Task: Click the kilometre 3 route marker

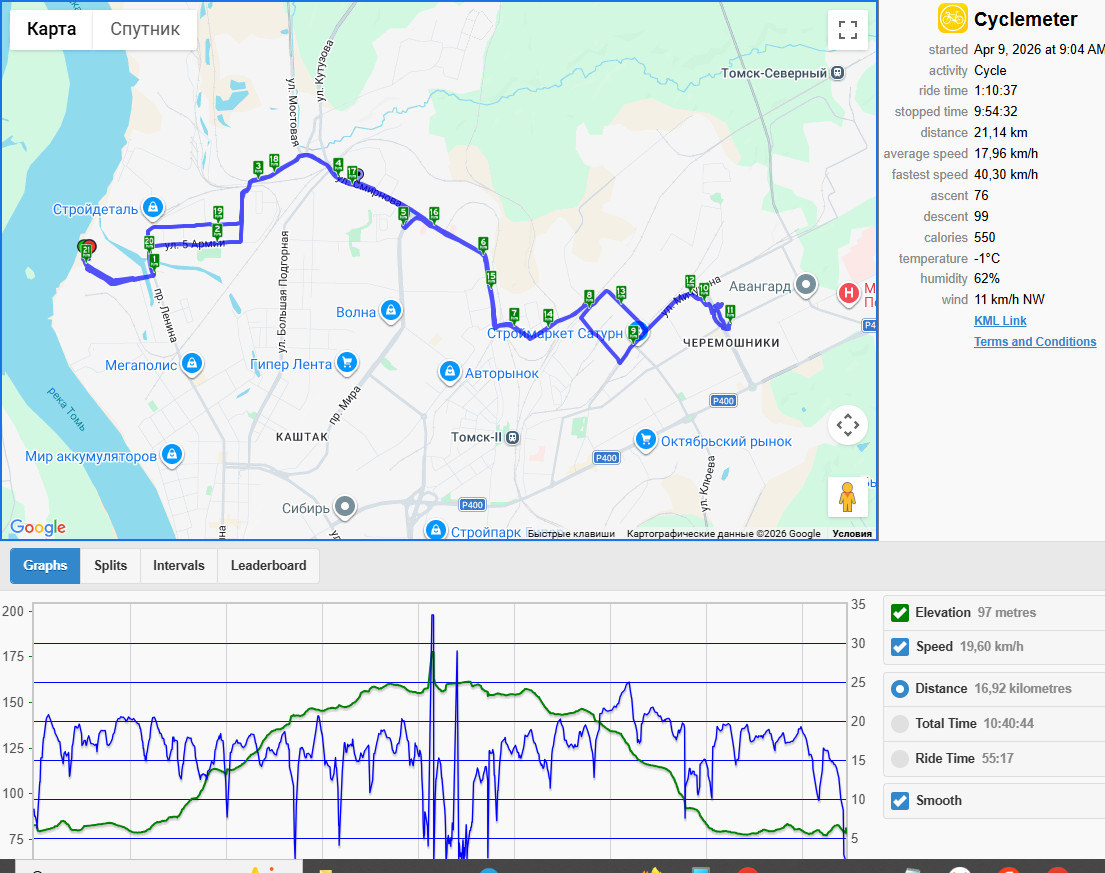Action: pyautogui.click(x=258, y=168)
